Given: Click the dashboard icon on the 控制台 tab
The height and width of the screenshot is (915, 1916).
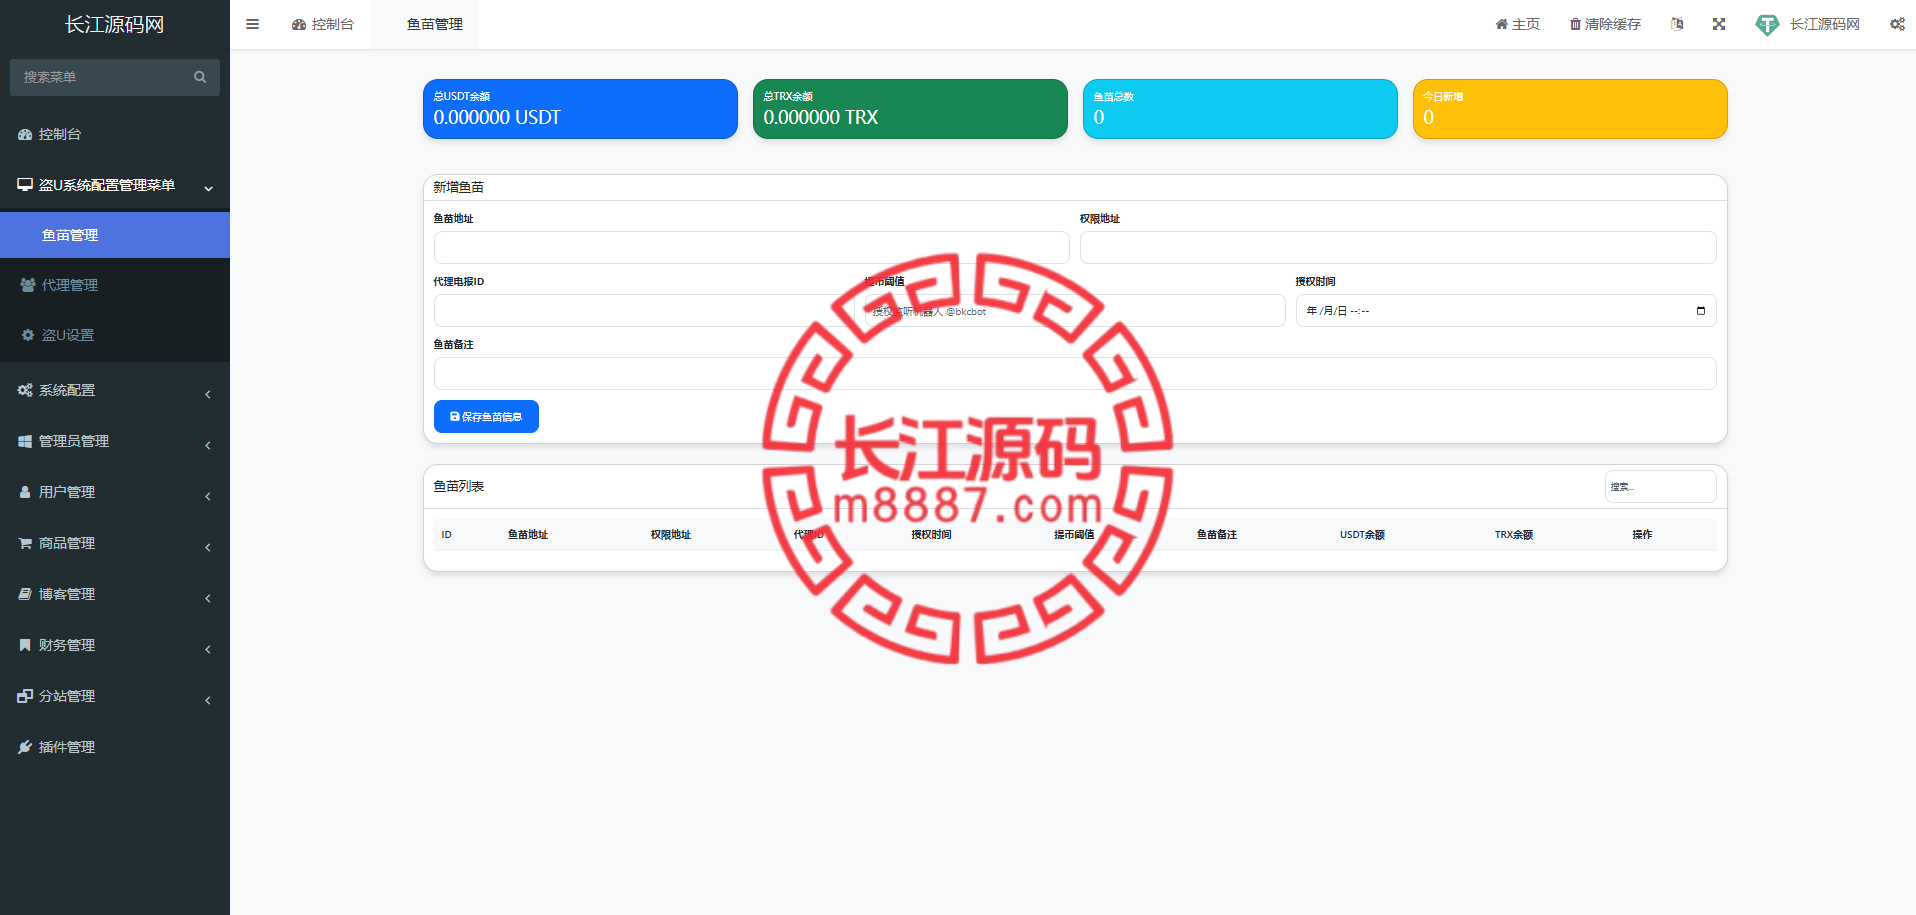Looking at the screenshot, I should [x=299, y=24].
